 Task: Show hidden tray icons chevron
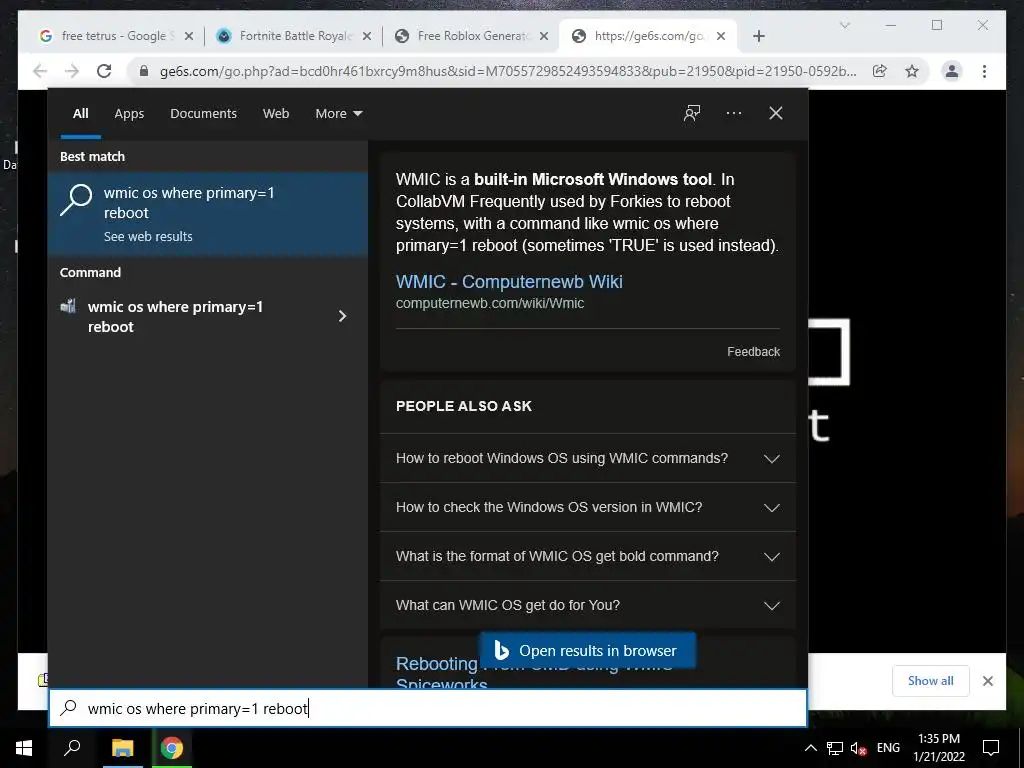point(810,748)
